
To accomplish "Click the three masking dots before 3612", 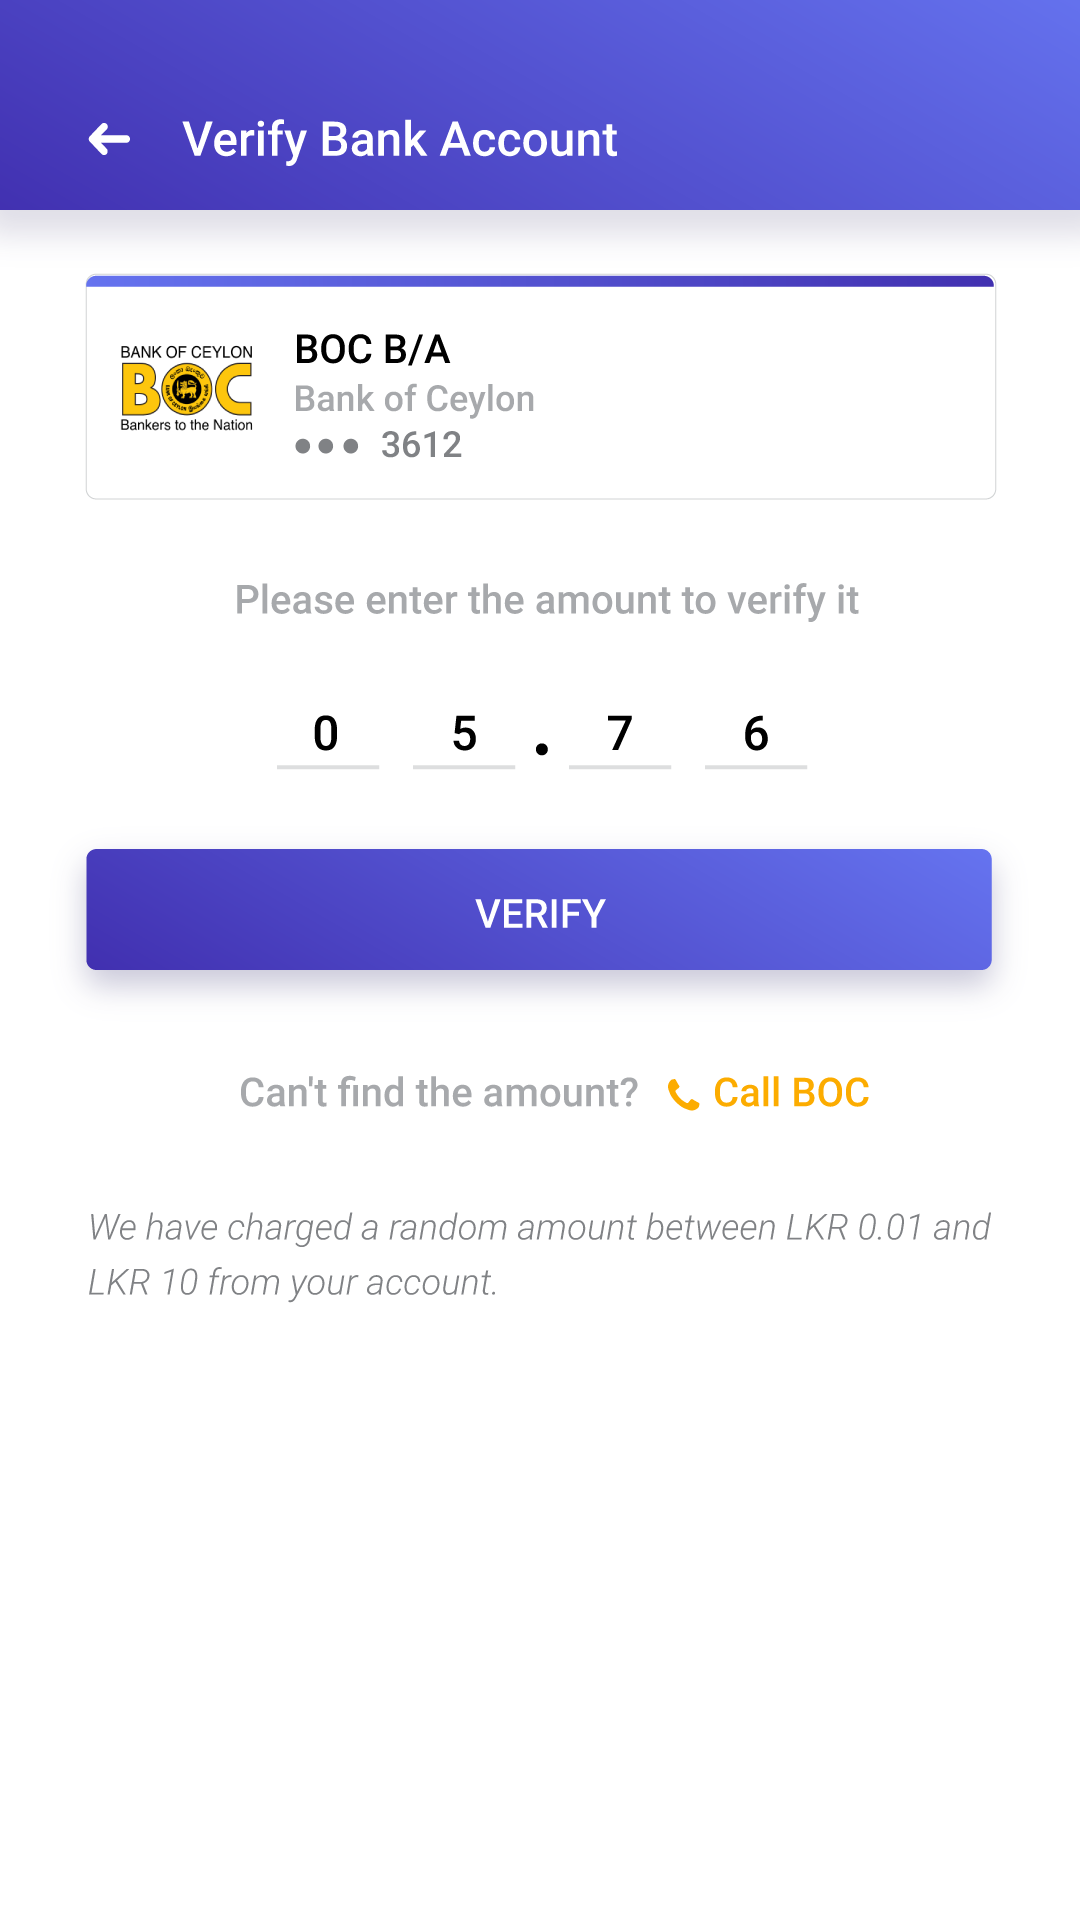I will tap(326, 446).
